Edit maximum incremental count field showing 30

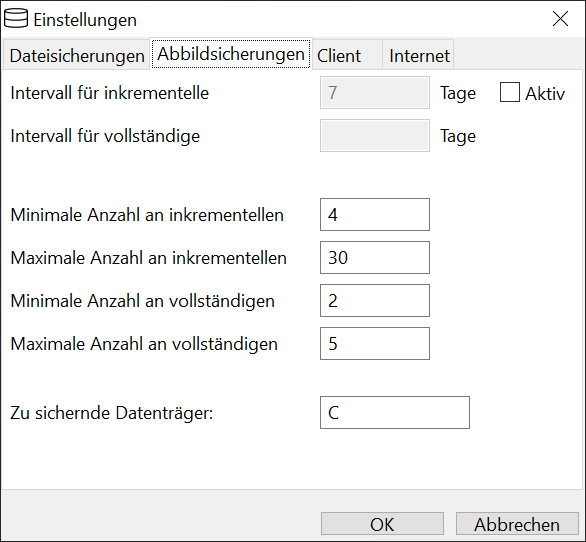[x=375, y=258]
